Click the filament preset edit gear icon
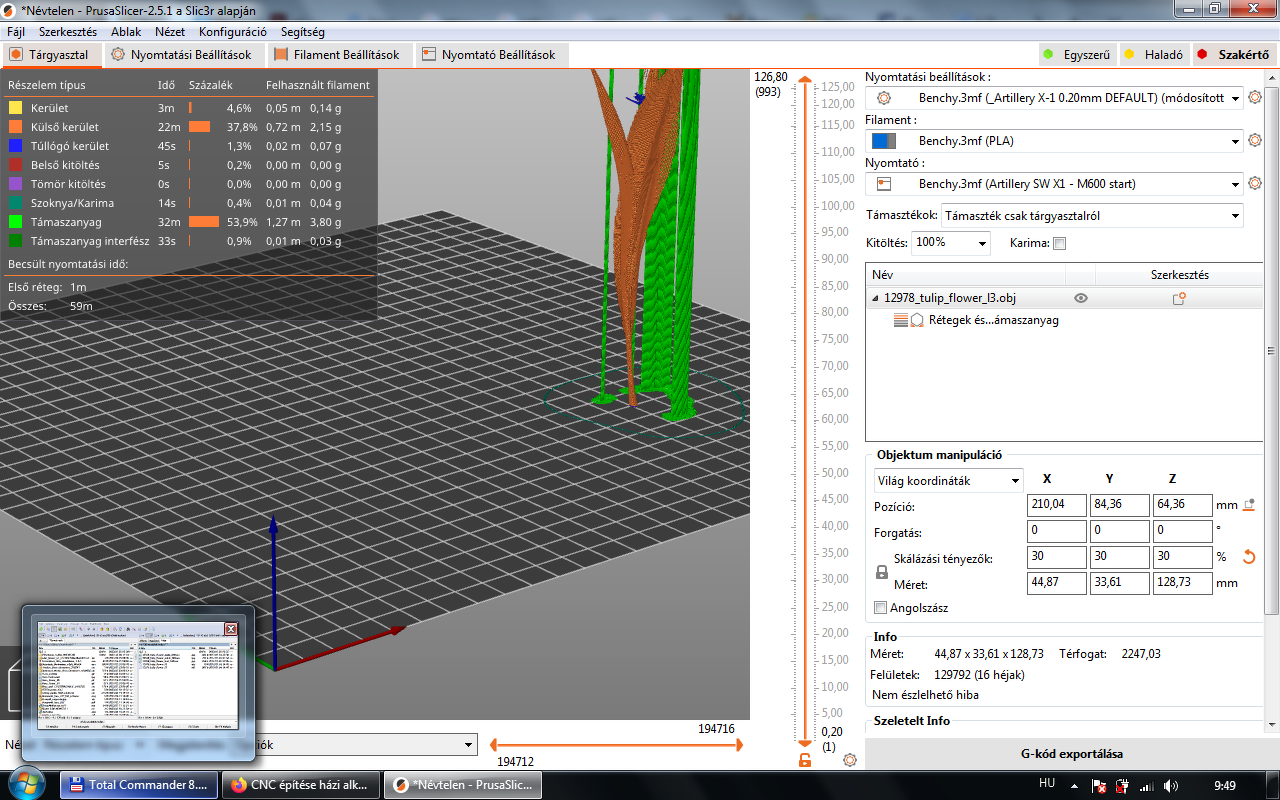Viewport: 1280px width, 800px height. (1255, 141)
